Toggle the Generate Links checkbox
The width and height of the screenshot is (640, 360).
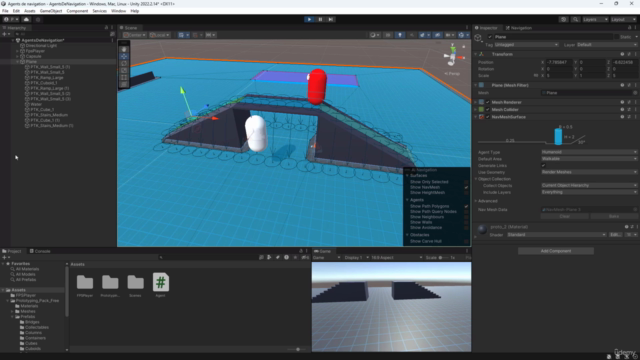point(543,165)
